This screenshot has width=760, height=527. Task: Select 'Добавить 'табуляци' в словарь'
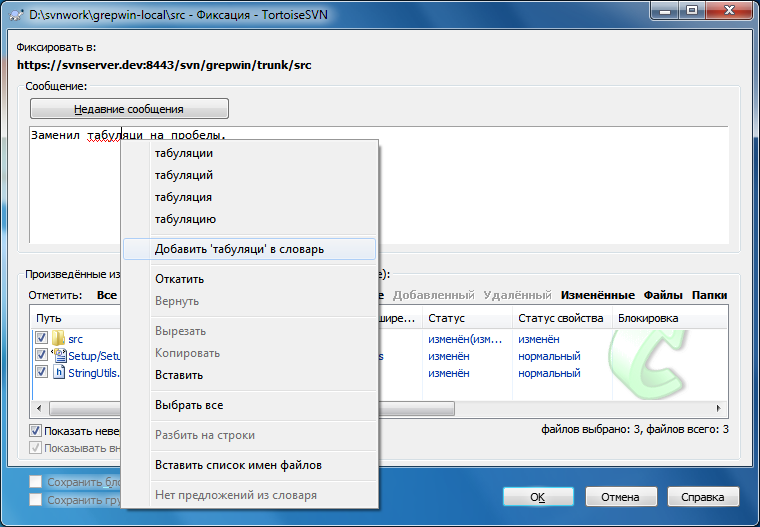pos(250,249)
